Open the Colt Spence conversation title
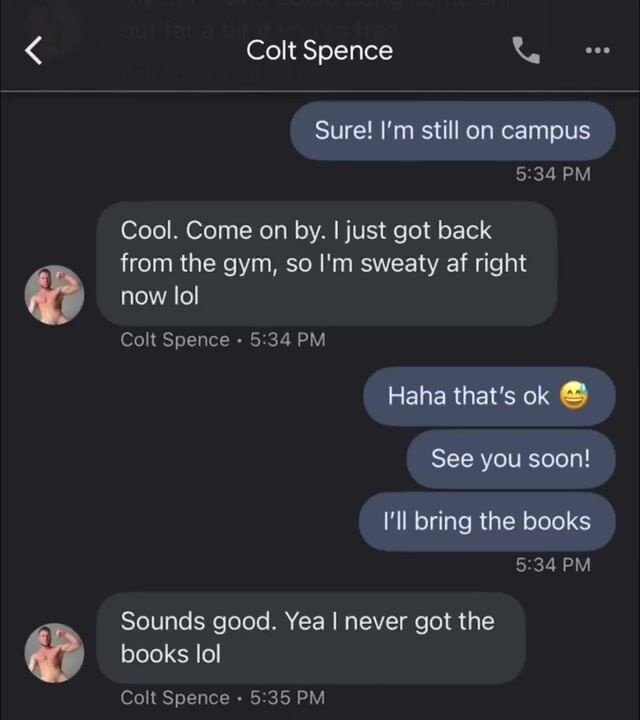 [320, 51]
